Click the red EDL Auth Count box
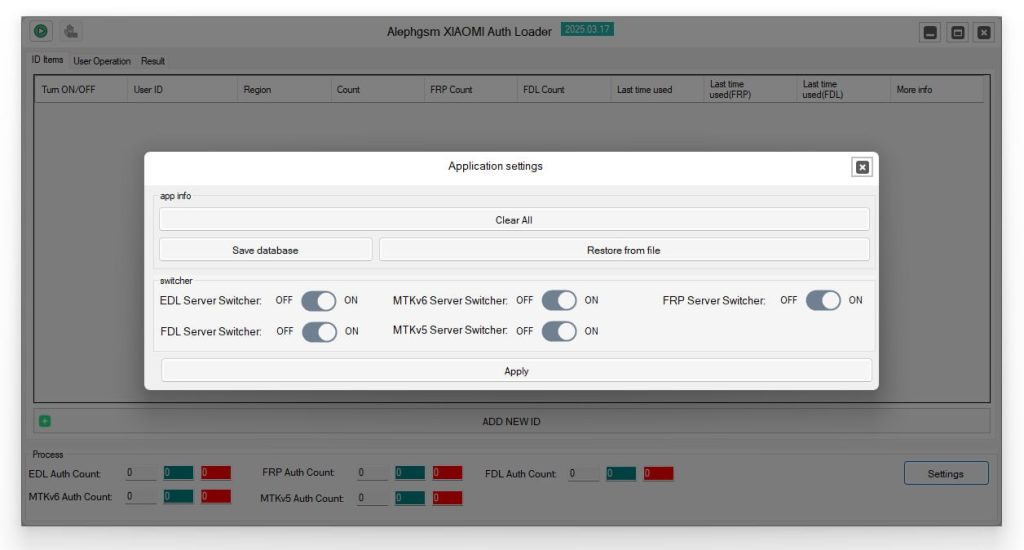 point(216,472)
